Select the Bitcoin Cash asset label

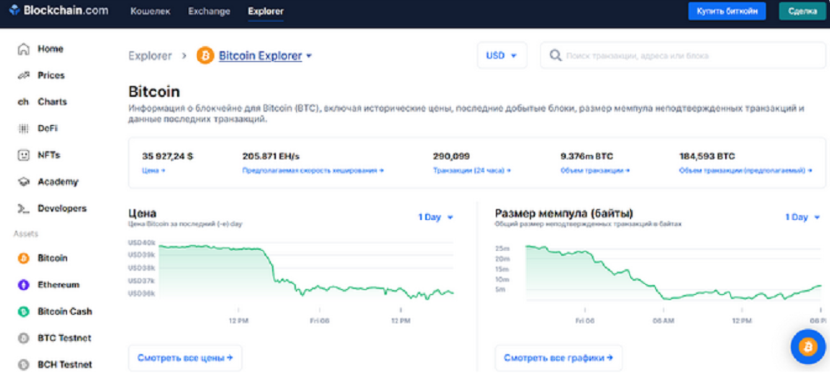(x=65, y=311)
